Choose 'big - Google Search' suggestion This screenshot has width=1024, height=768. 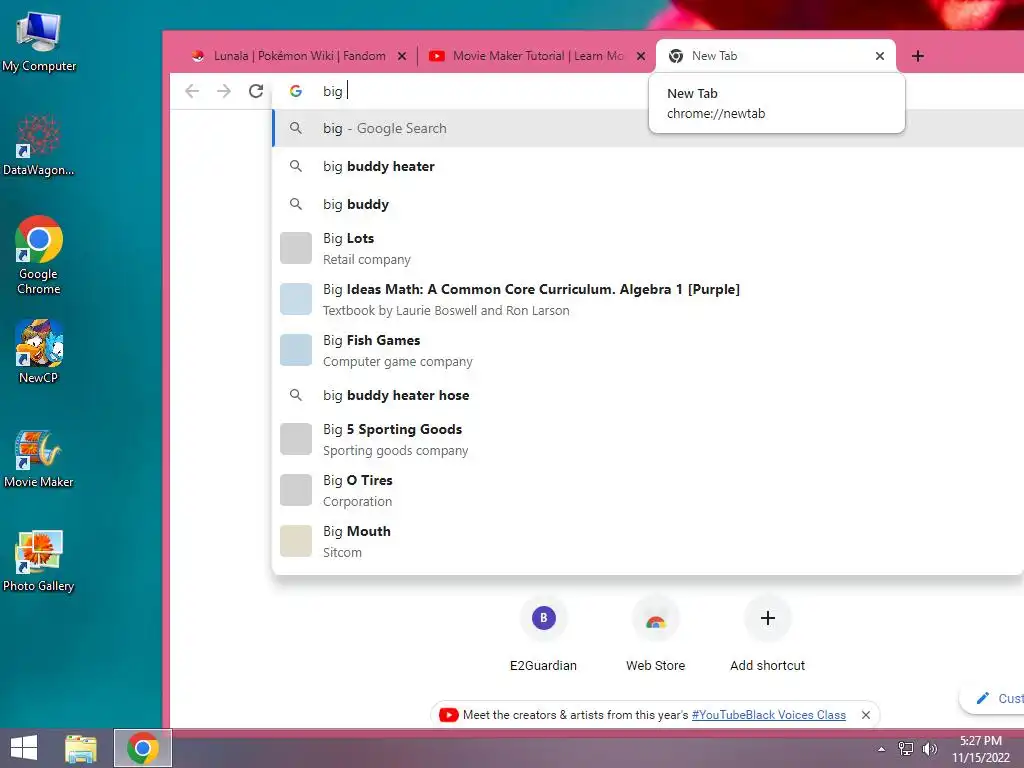click(x=648, y=129)
